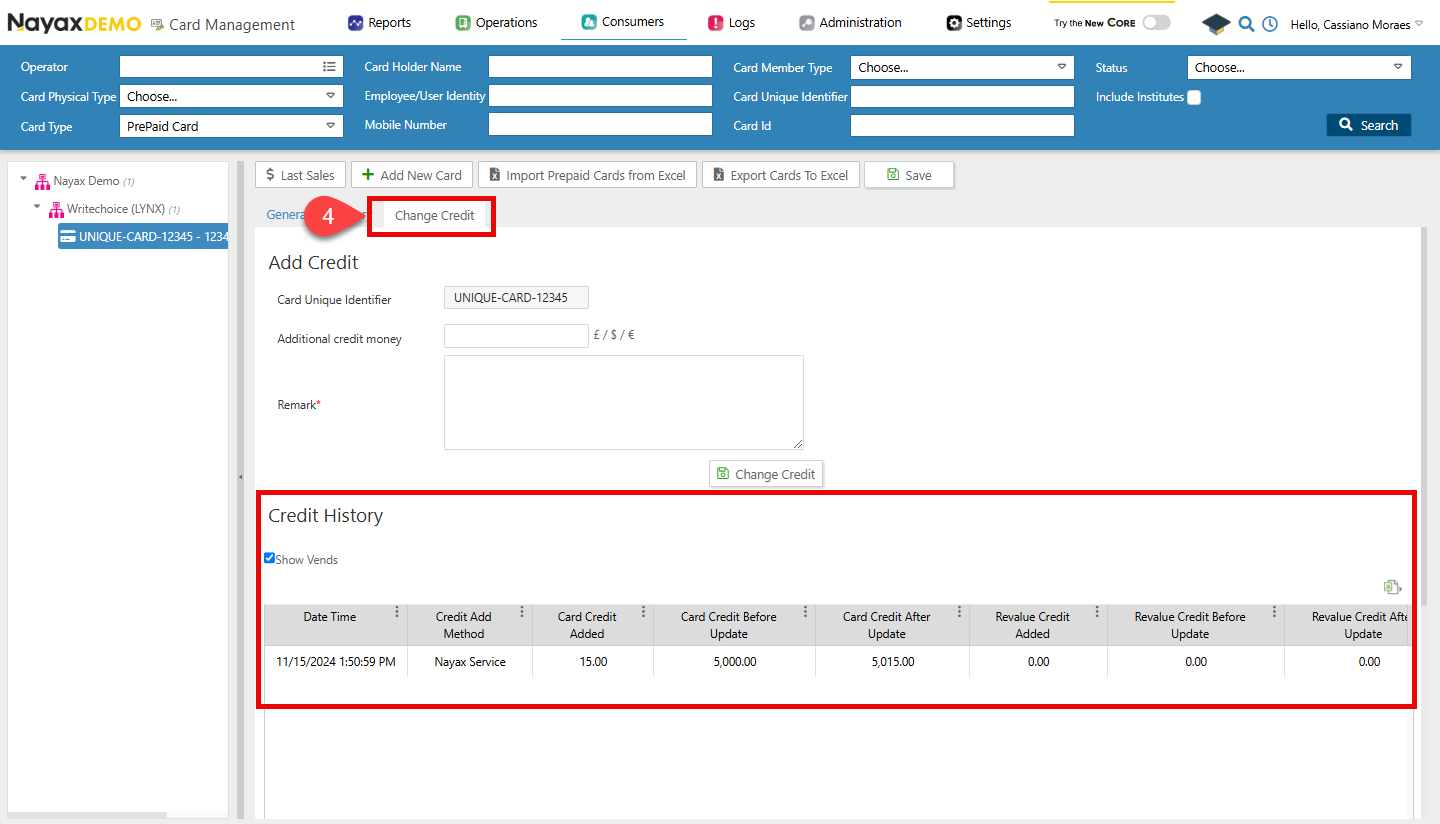Image resolution: width=1440 pixels, height=824 pixels.
Task: Click the Mobile Number field
Action: coord(600,125)
